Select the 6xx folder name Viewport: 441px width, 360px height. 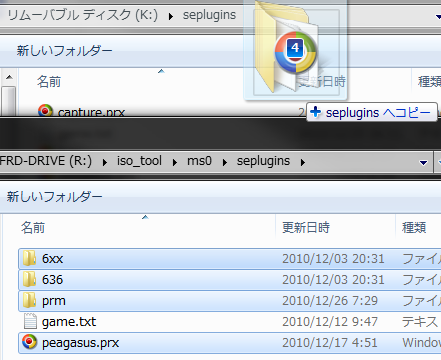[52, 259]
